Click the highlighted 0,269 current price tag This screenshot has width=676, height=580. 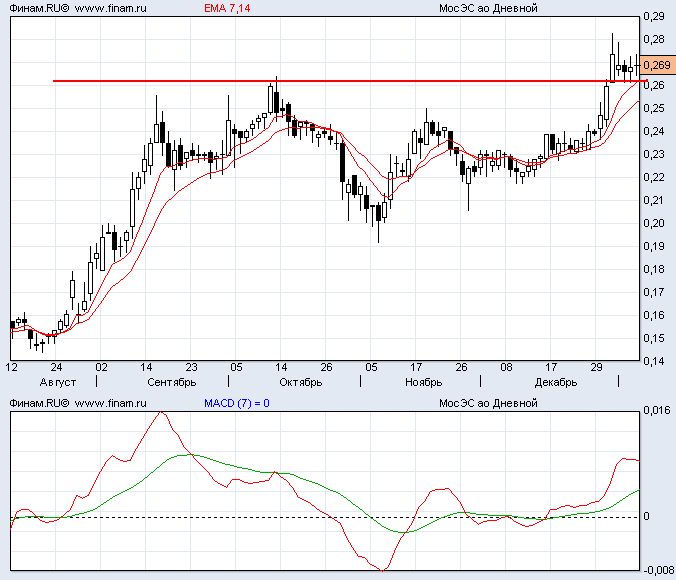click(657, 65)
